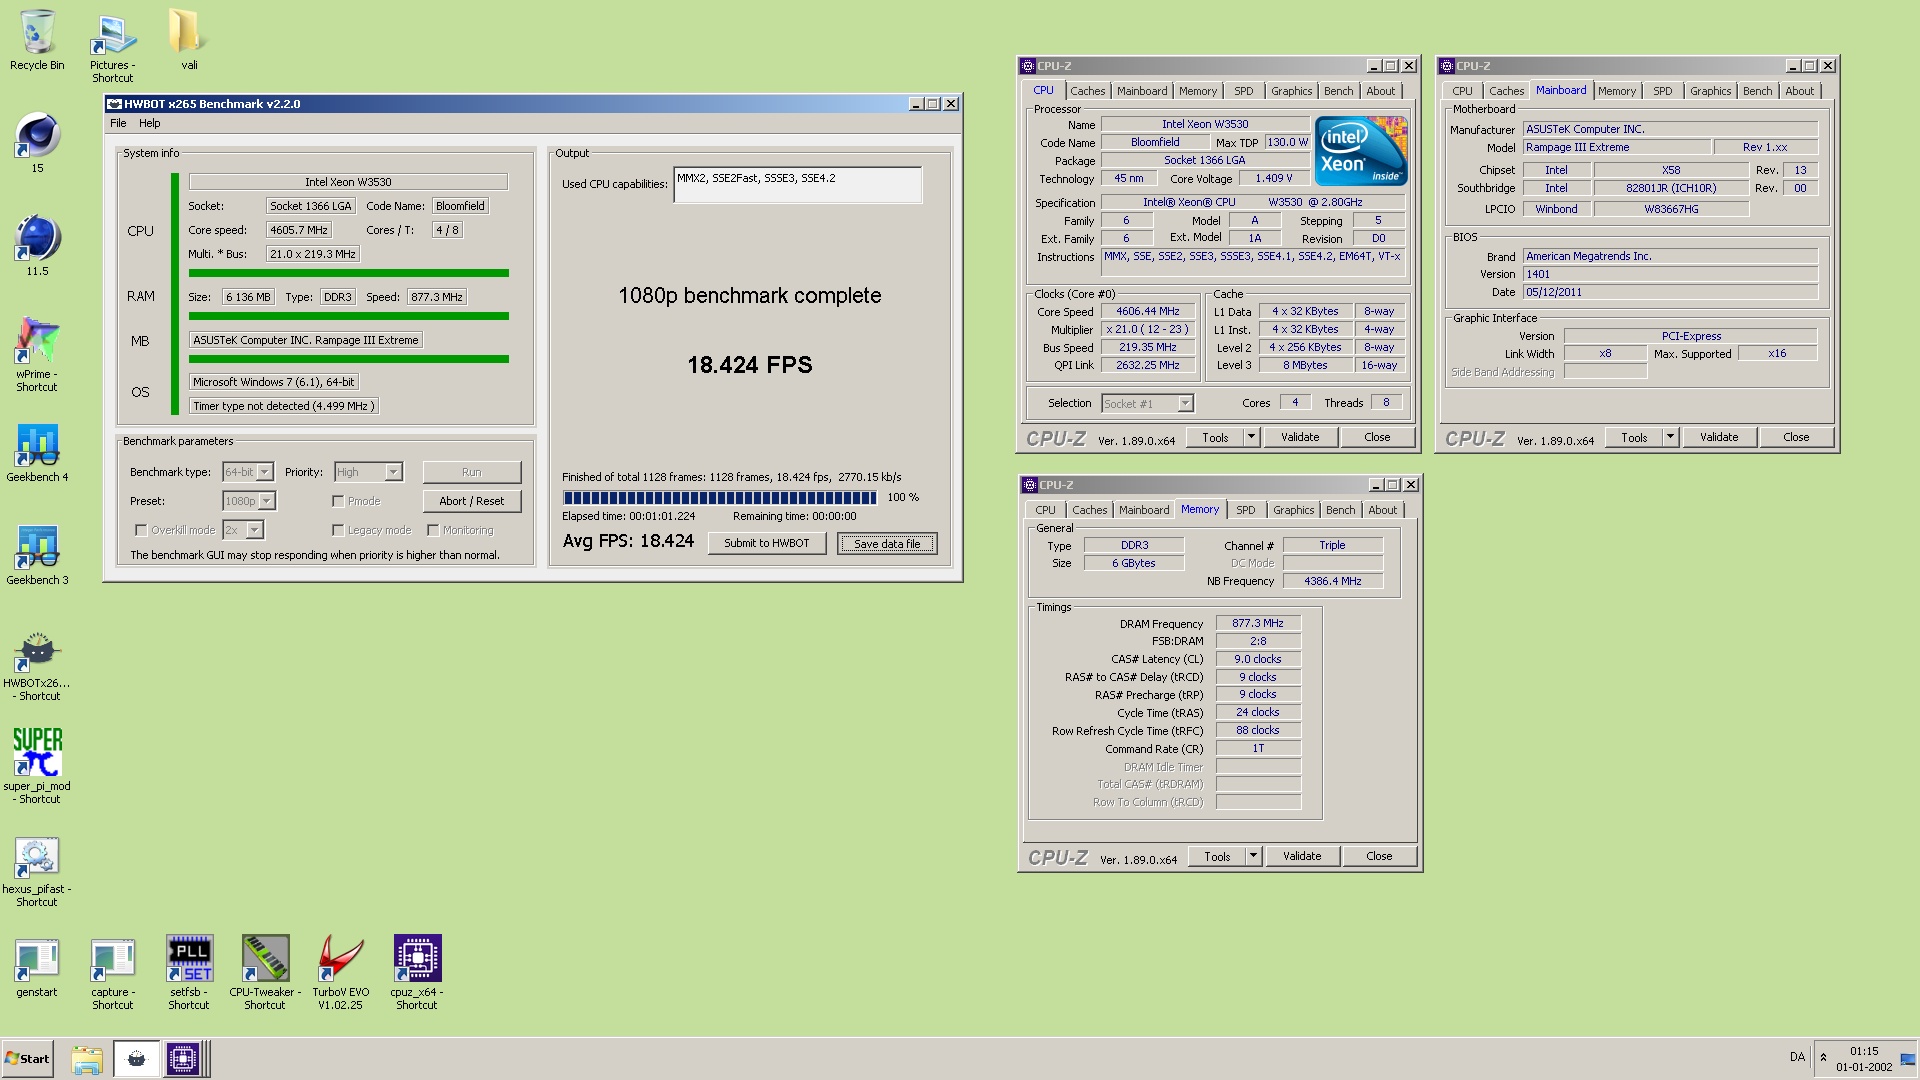This screenshot has height=1080, width=1920.
Task: Launch Geekbench 3 desktop icon
Action: point(37,555)
